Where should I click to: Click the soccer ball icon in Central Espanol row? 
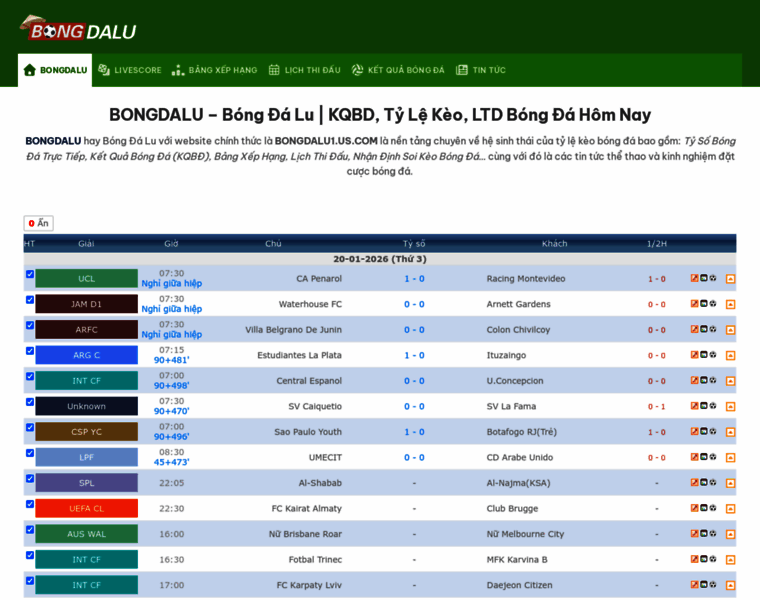(x=713, y=380)
